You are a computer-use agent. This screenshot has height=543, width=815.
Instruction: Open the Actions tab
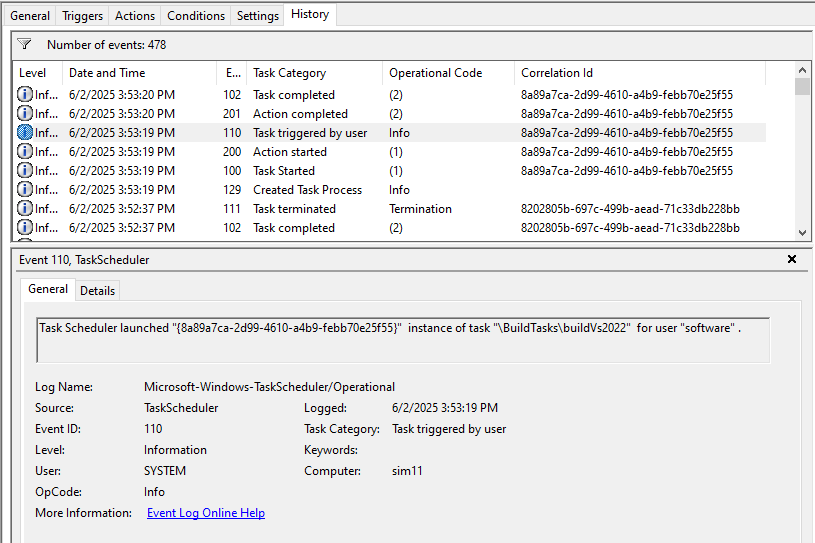(x=135, y=16)
